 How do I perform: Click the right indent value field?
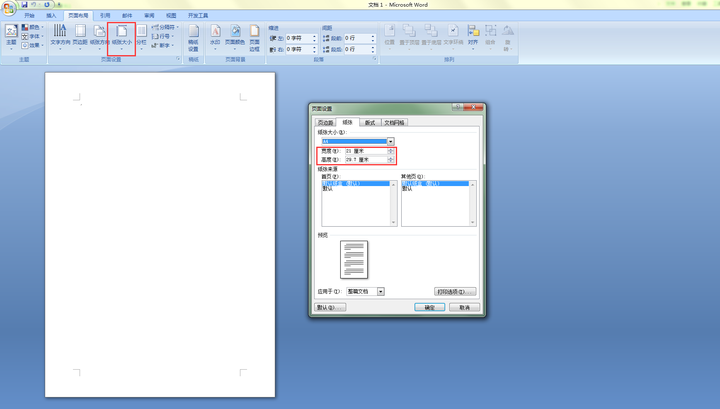click(x=298, y=49)
